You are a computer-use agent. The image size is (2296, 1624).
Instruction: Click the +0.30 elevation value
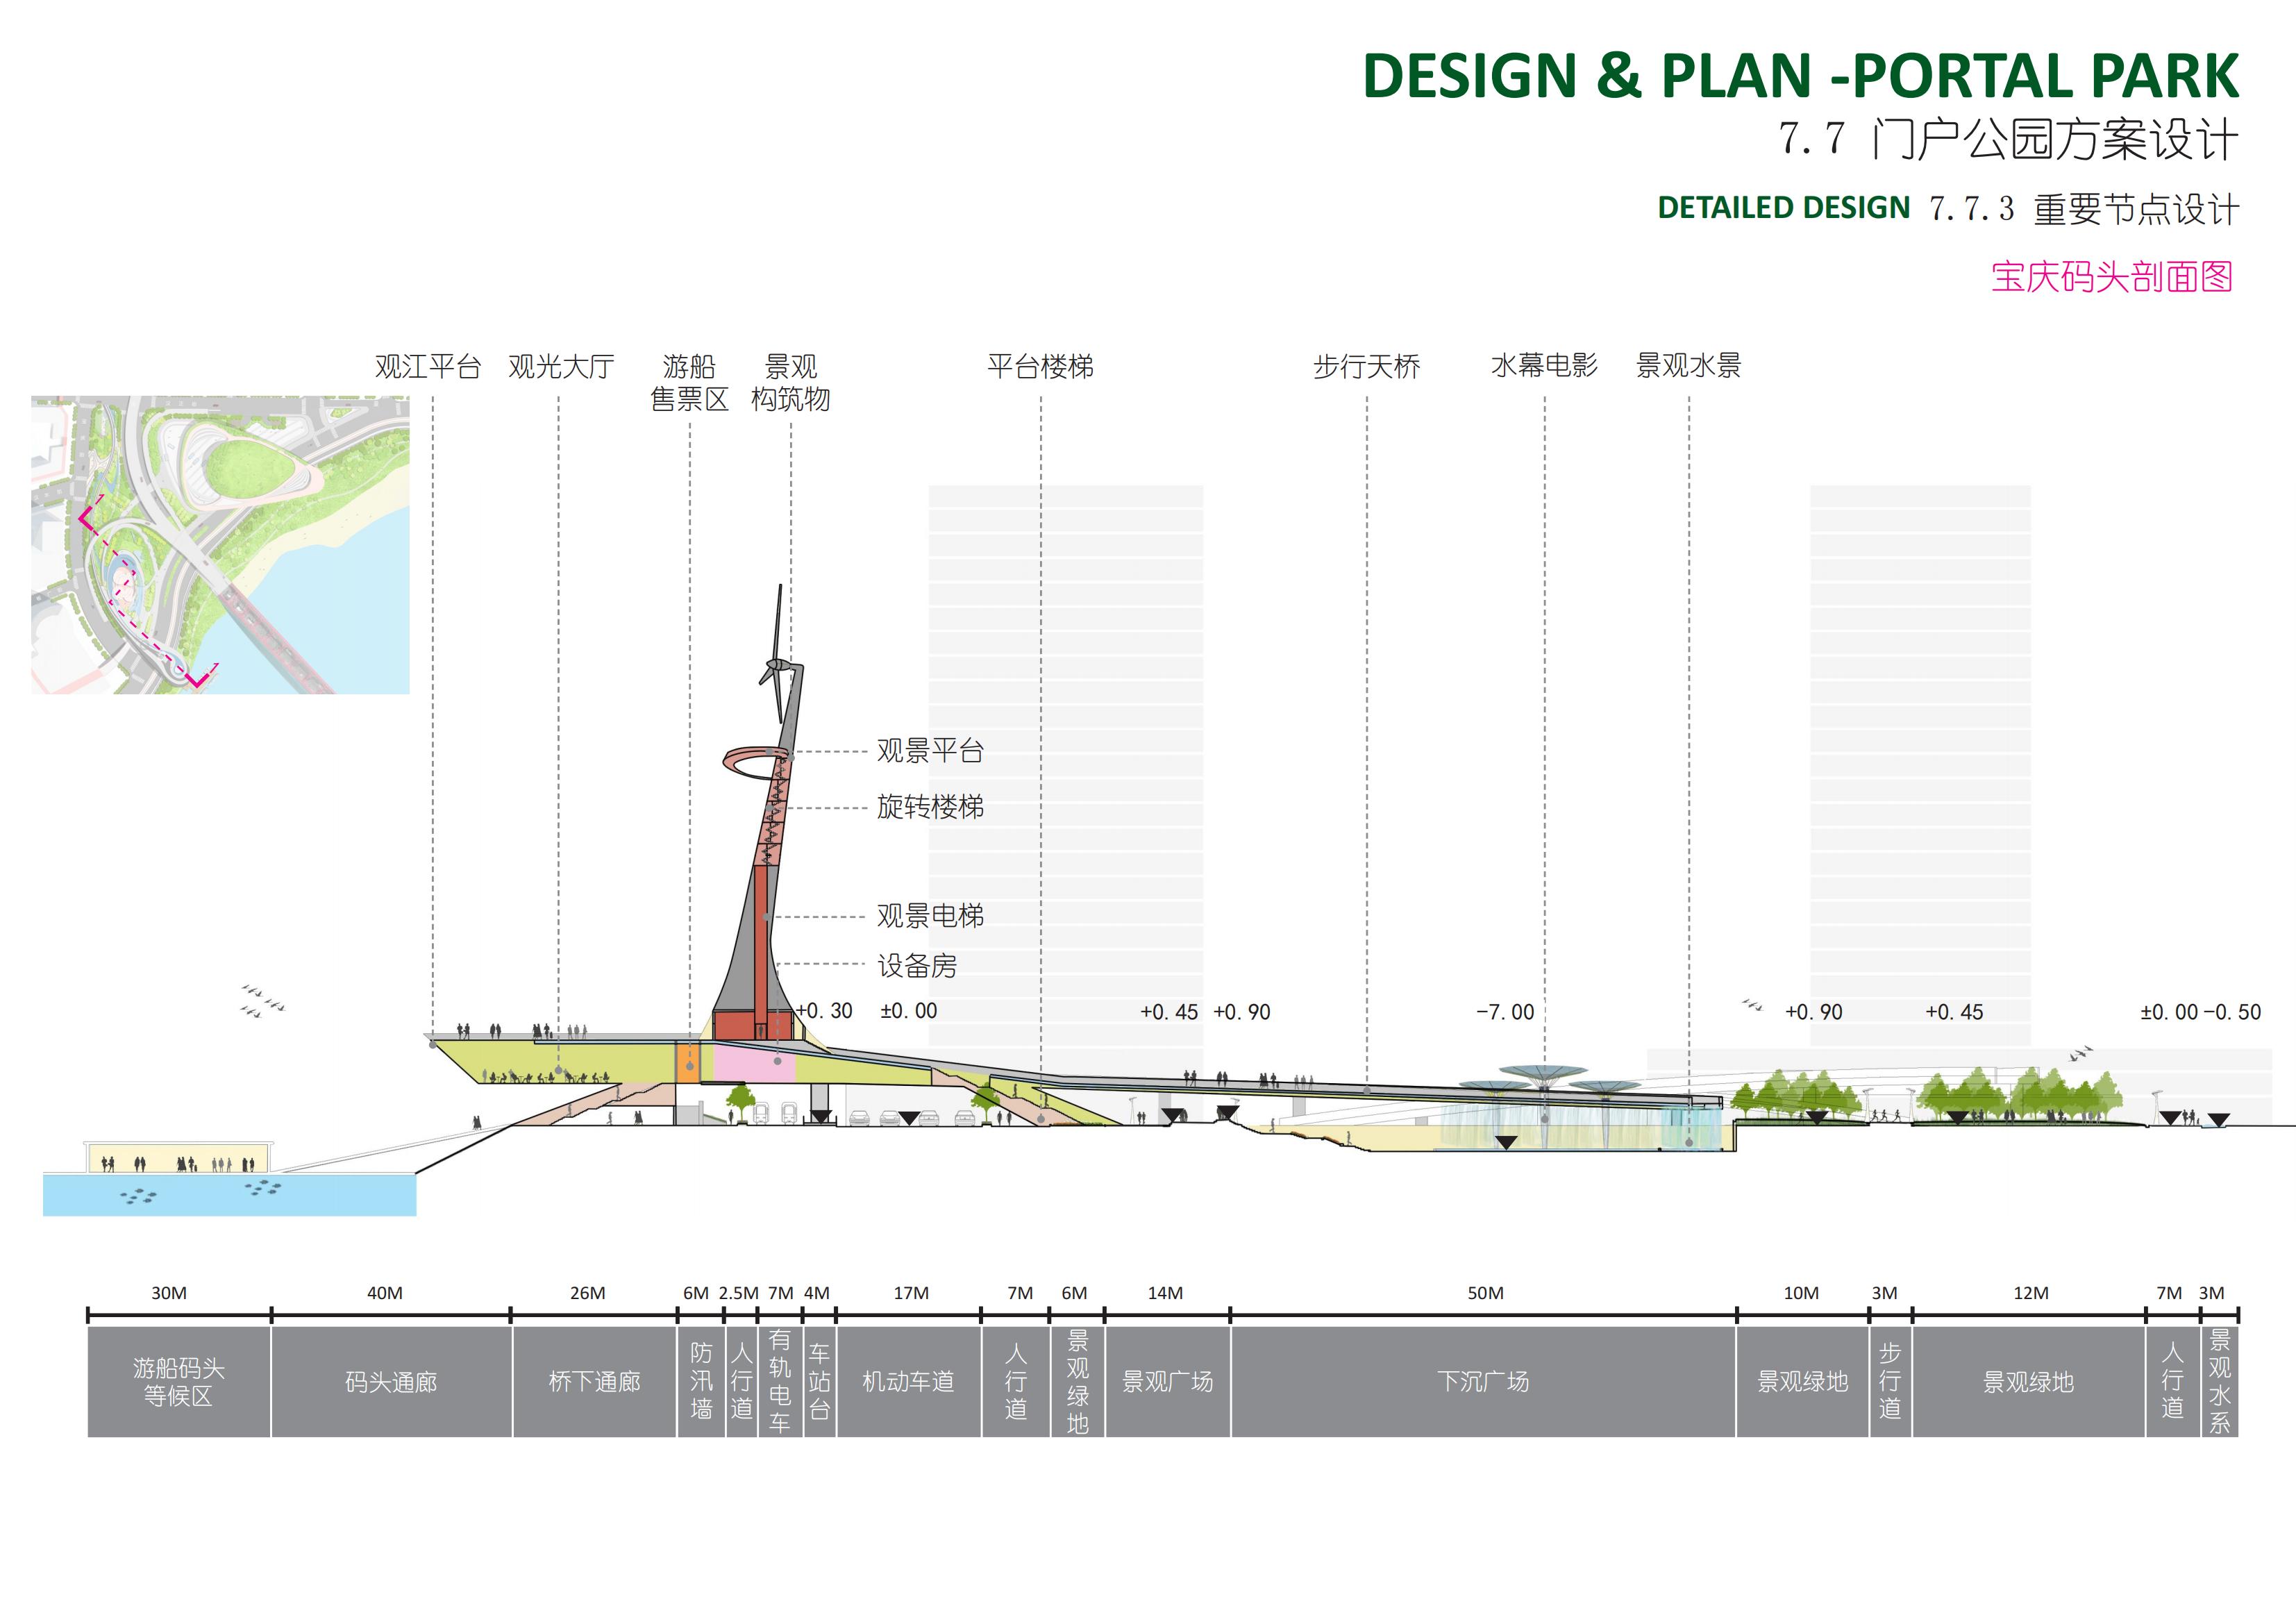coord(824,1011)
